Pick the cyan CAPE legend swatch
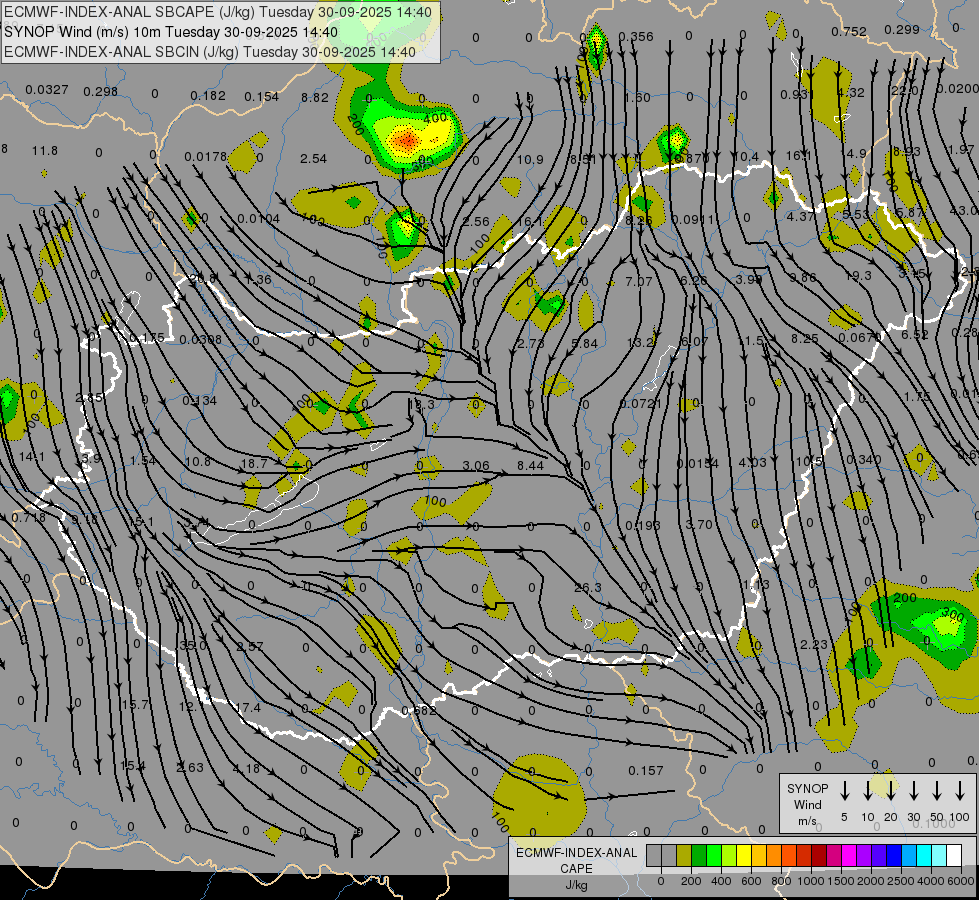 (924, 856)
